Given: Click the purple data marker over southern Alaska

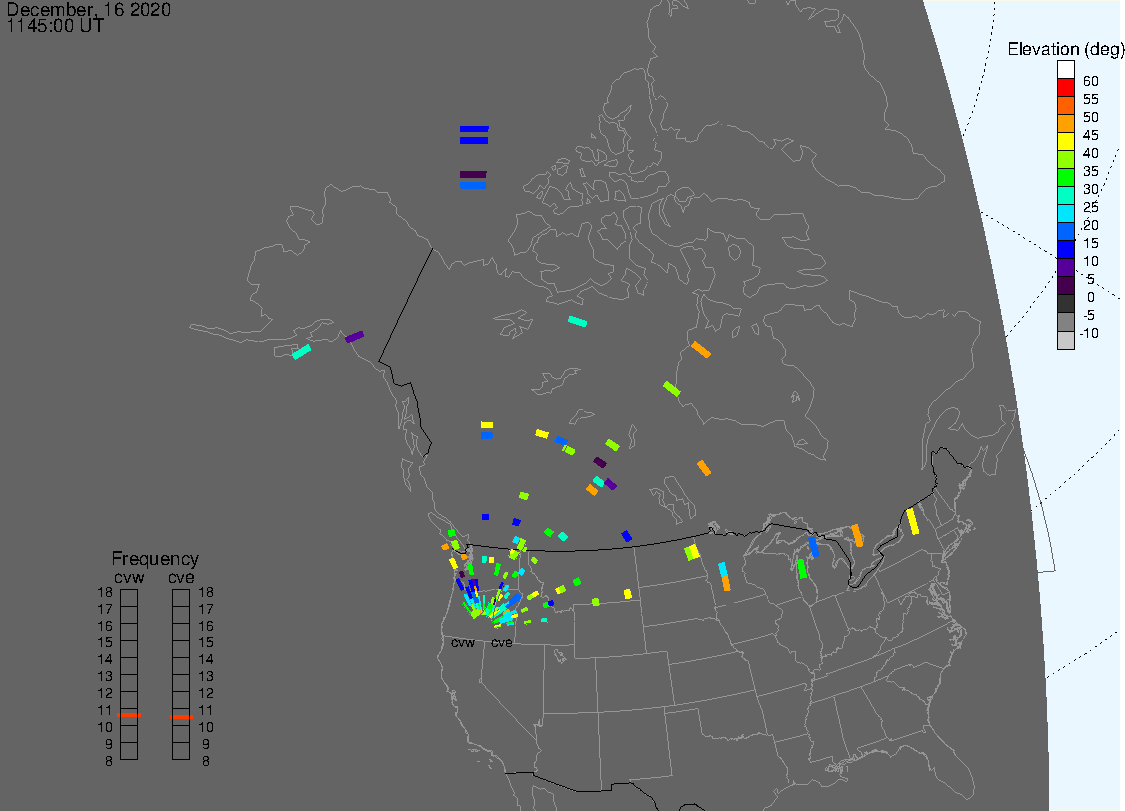Looking at the screenshot, I should (354, 337).
